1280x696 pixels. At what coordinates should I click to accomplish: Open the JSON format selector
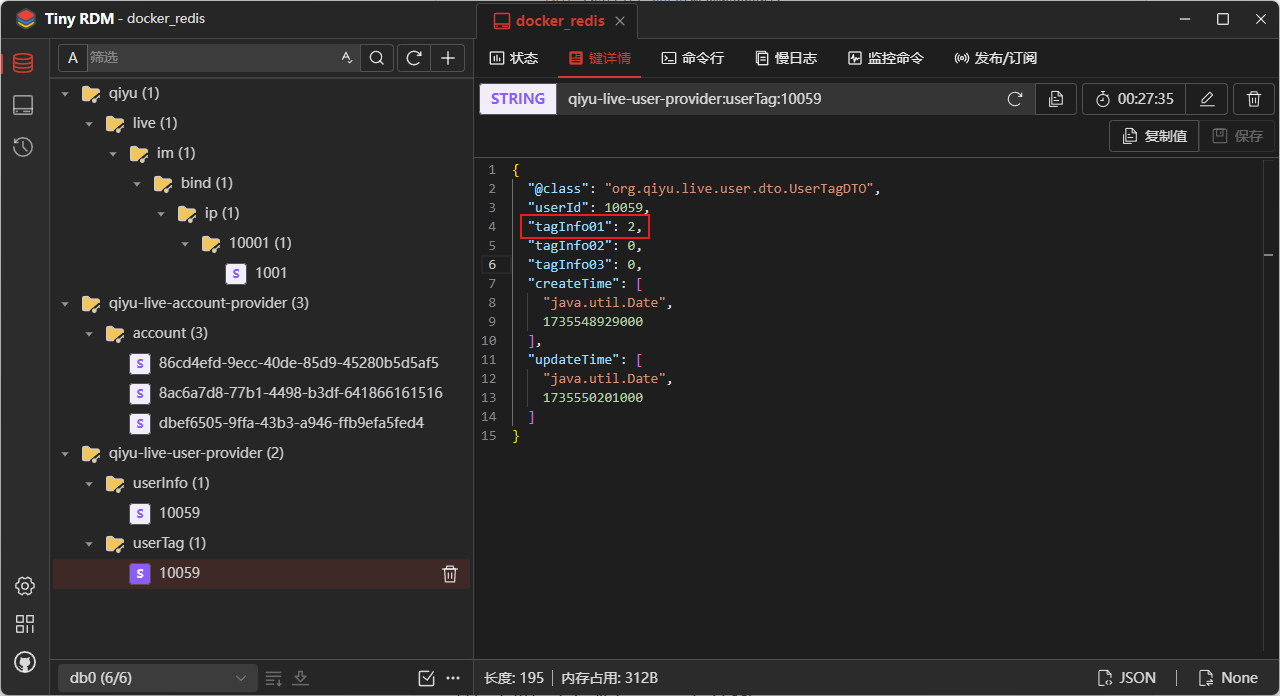pos(1126,678)
